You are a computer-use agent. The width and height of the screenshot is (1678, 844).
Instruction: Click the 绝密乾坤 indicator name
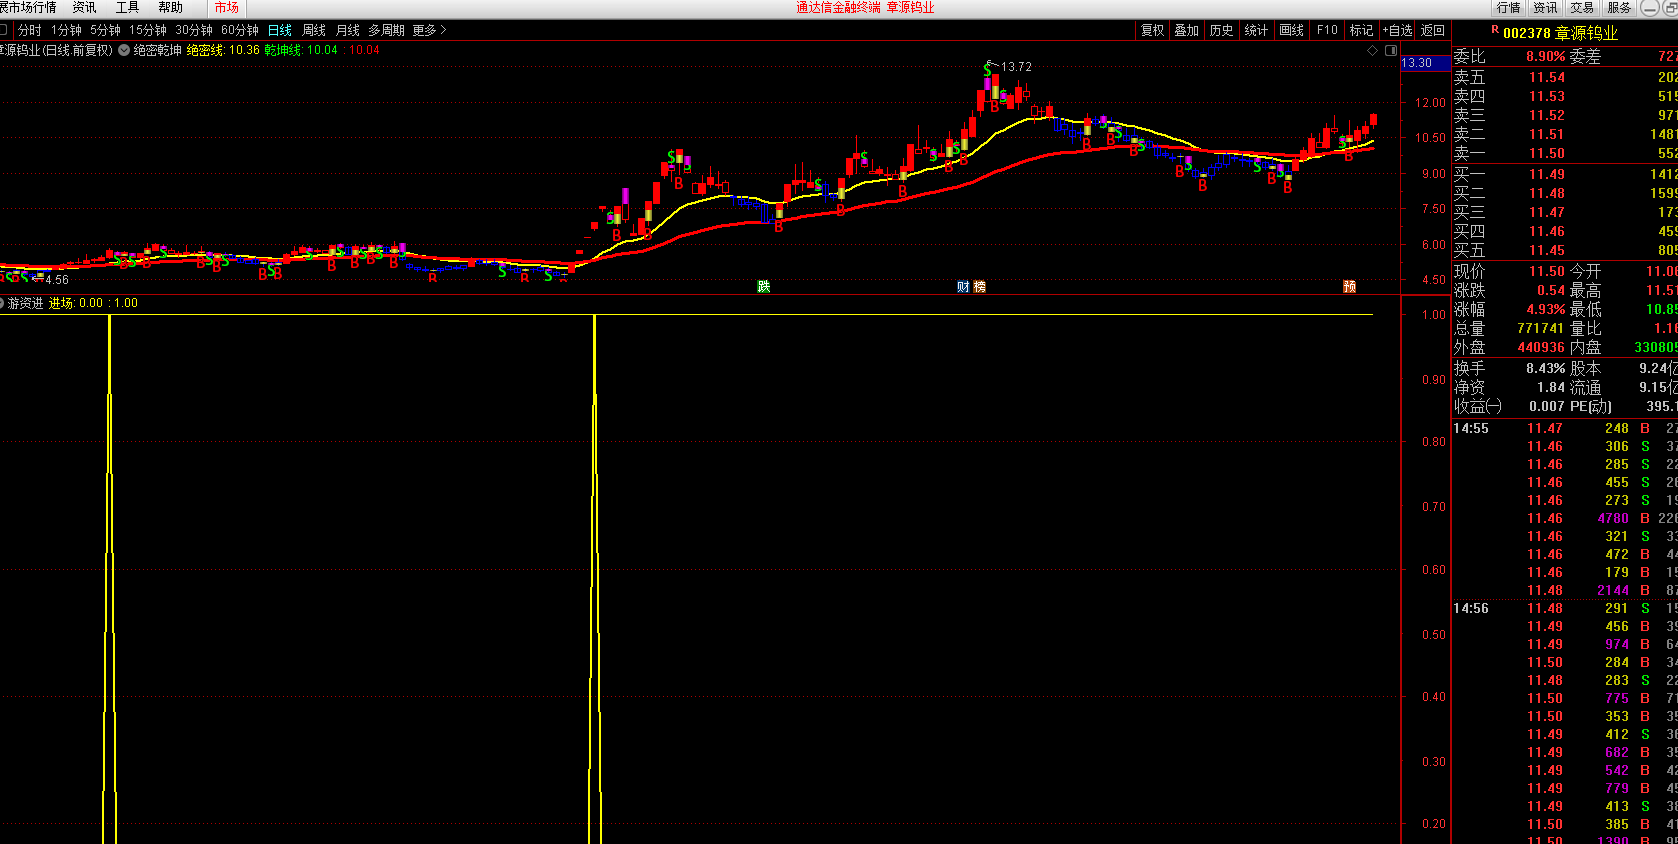pyautogui.click(x=158, y=50)
